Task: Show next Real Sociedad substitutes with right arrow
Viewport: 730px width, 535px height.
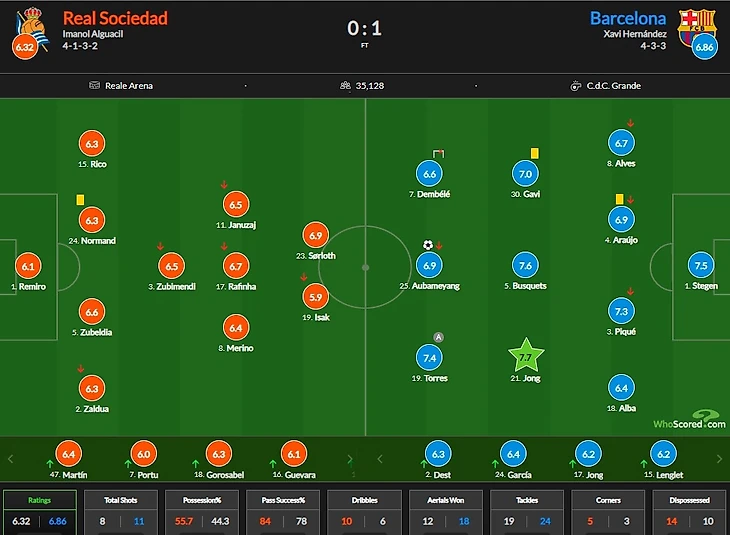Action: tap(350, 459)
